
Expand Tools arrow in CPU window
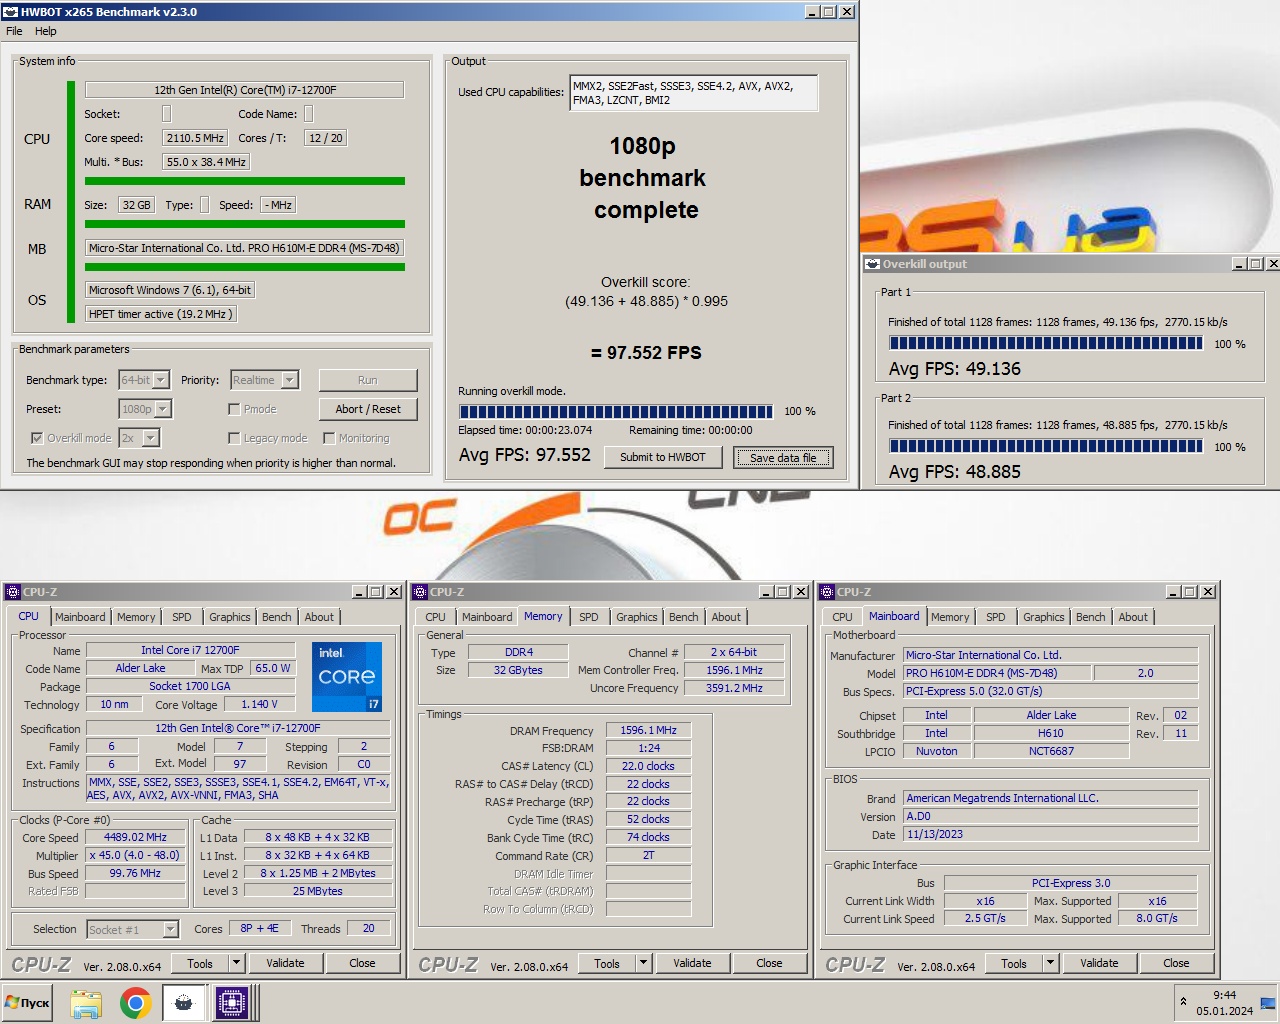point(237,964)
